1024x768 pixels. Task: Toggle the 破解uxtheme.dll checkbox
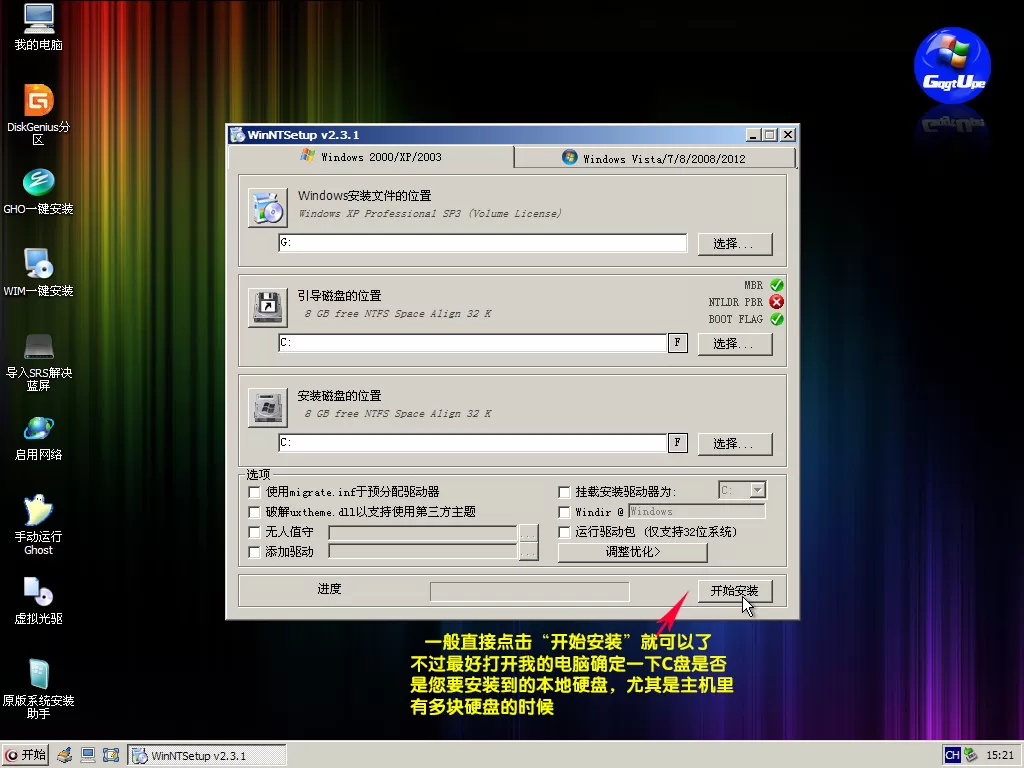(x=254, y=512)
